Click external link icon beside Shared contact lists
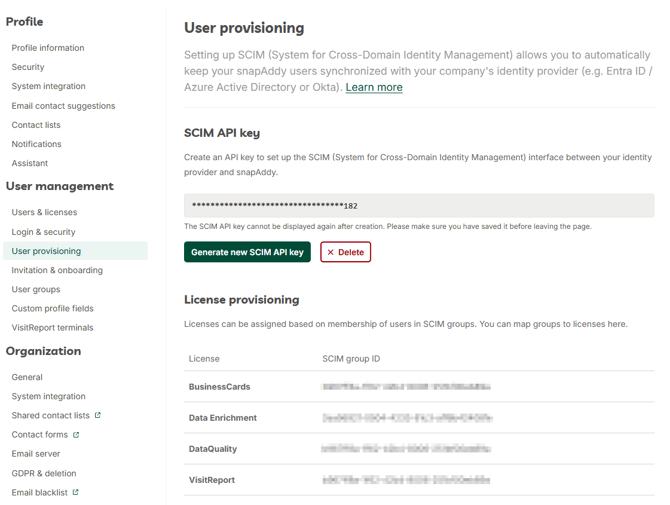Screen dimensions: 670x505 click(98, 416)
